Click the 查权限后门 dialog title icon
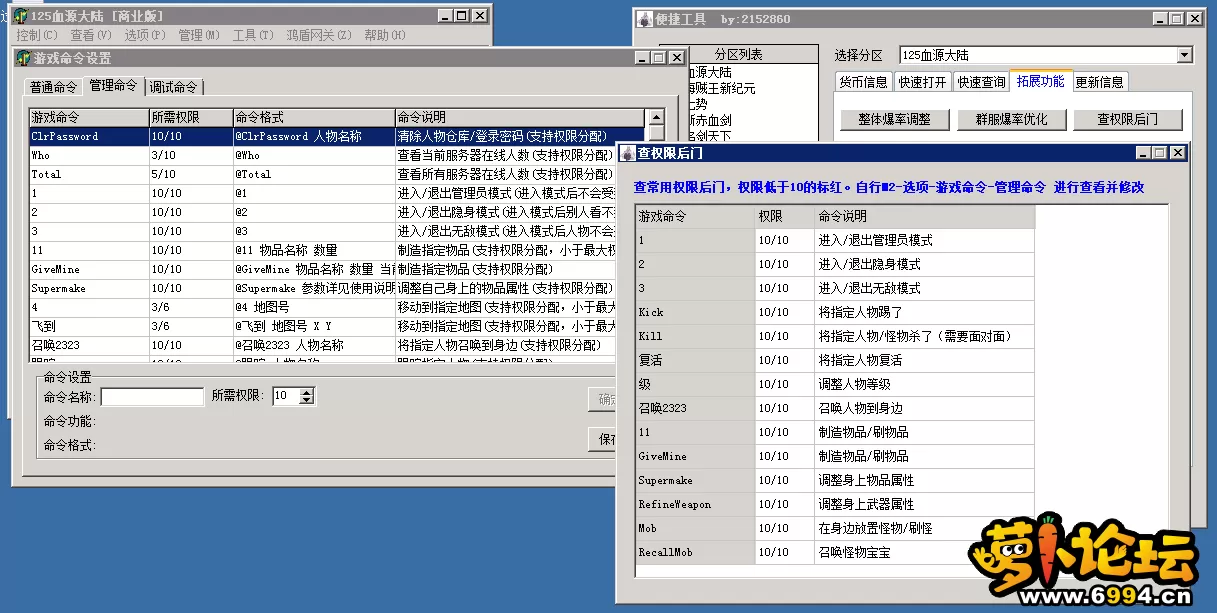 (x=627, y=153)
